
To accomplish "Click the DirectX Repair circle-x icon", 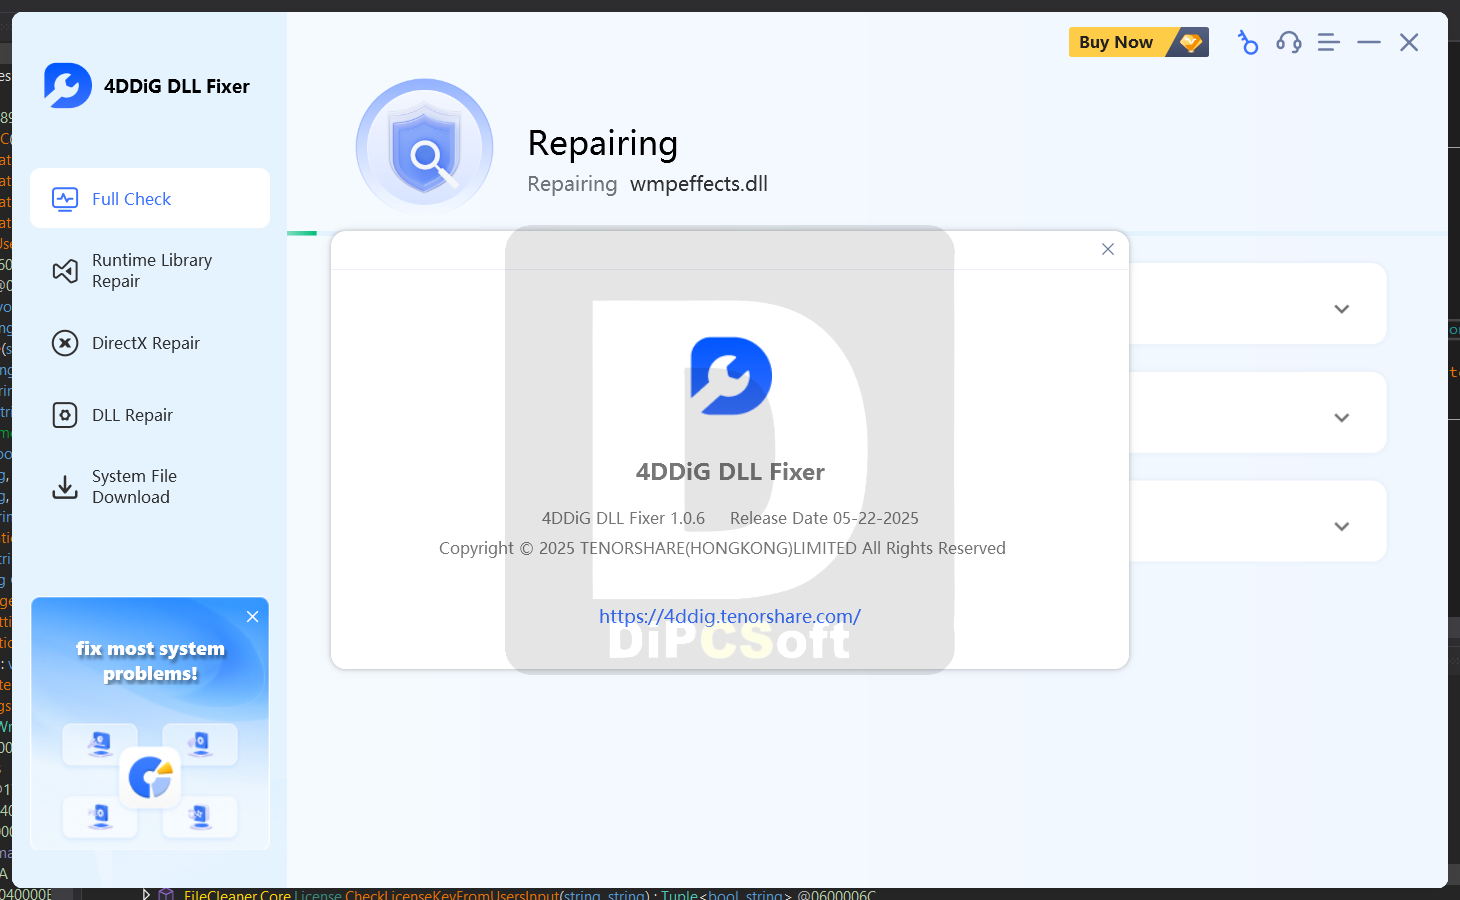I will (x=65, y=343).
